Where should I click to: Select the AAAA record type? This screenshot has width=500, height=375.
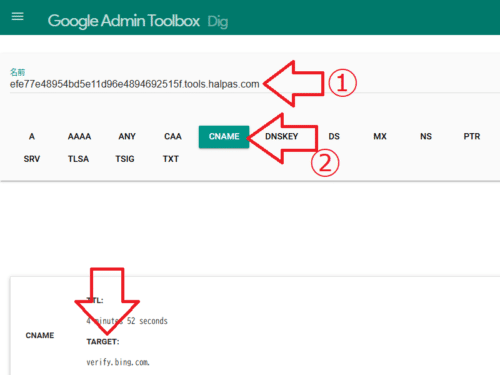(x=79, y=136)
